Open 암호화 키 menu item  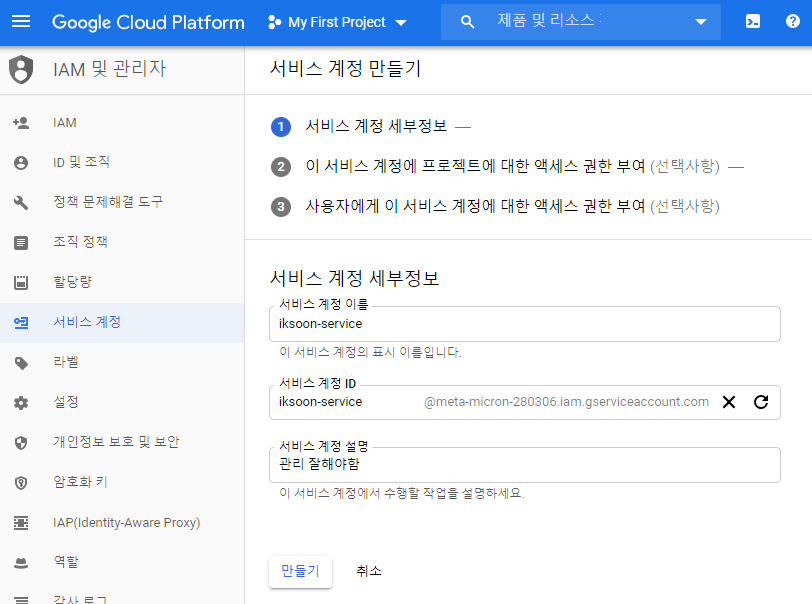point(122,482)
